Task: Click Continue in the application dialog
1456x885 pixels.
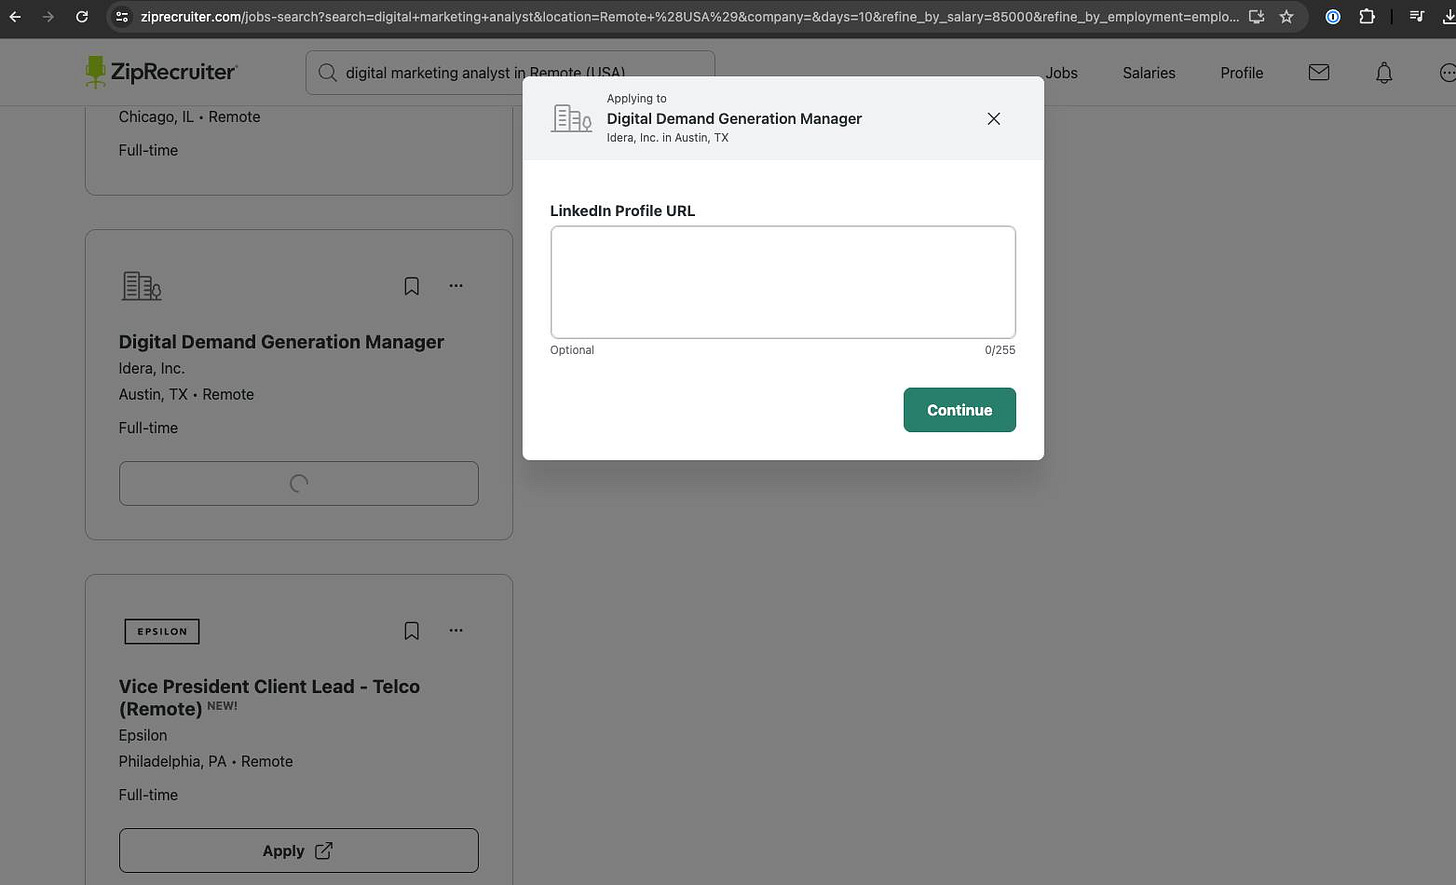Action: [959, 410]
